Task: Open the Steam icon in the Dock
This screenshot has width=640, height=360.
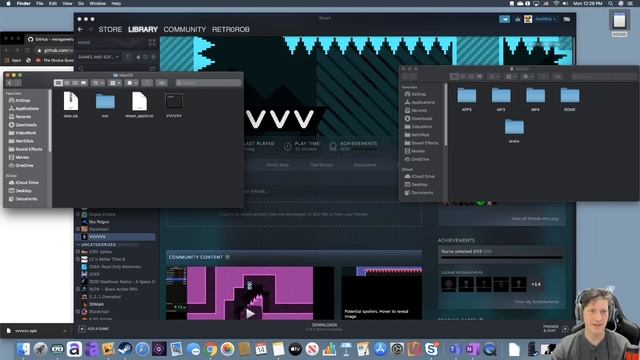Action: (x=125, y=349)
